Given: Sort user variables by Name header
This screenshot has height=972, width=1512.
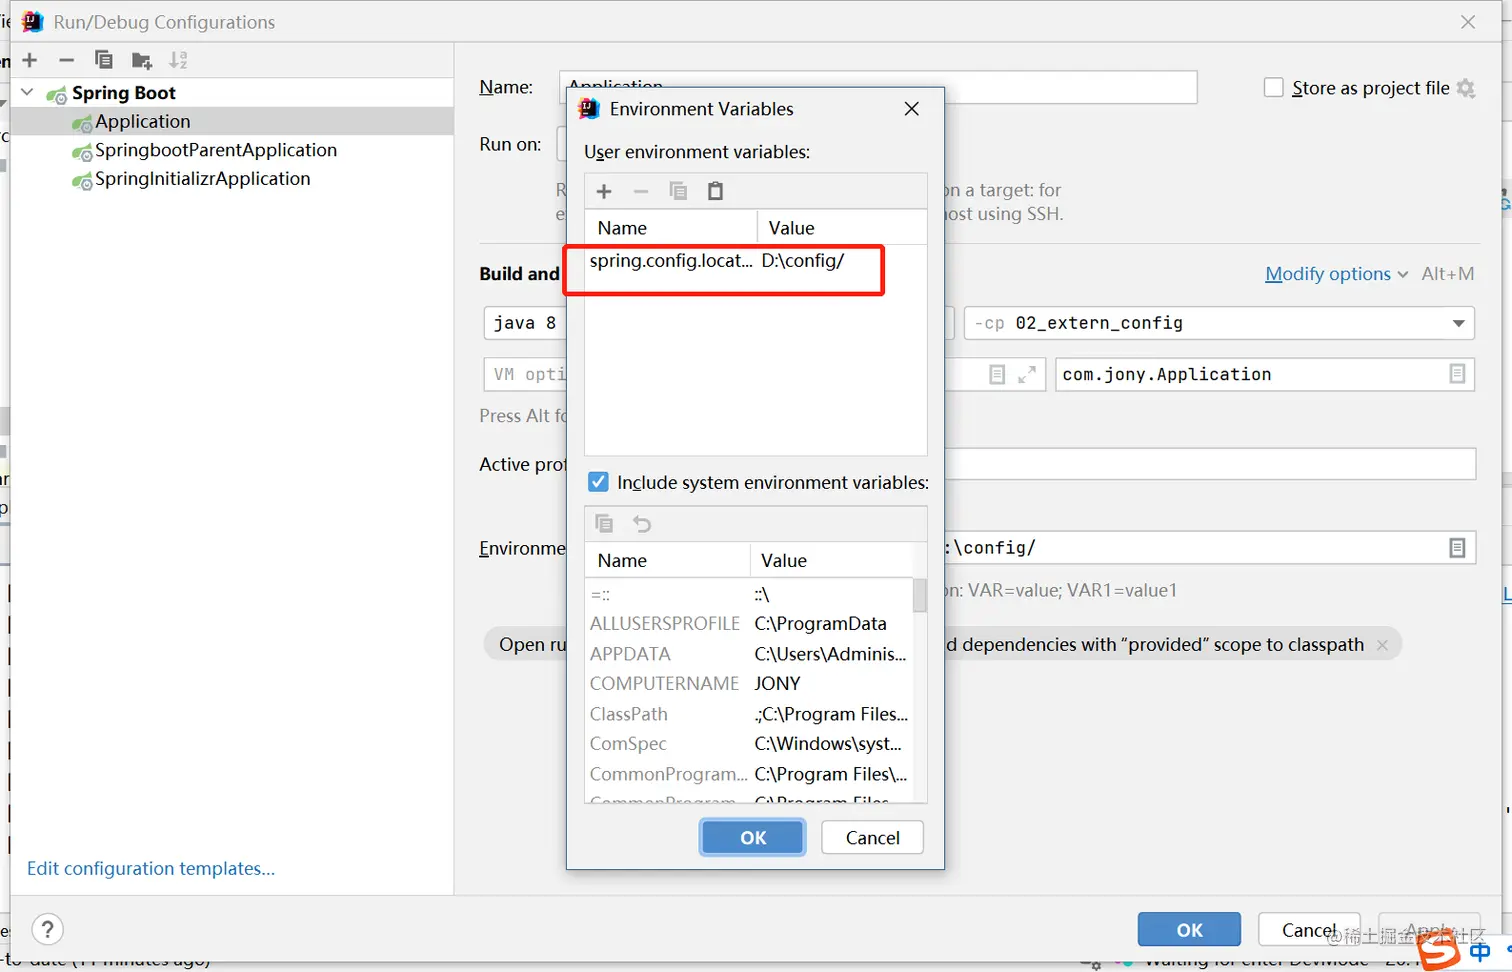Looking at the screenshot, I should pos(671,228).
